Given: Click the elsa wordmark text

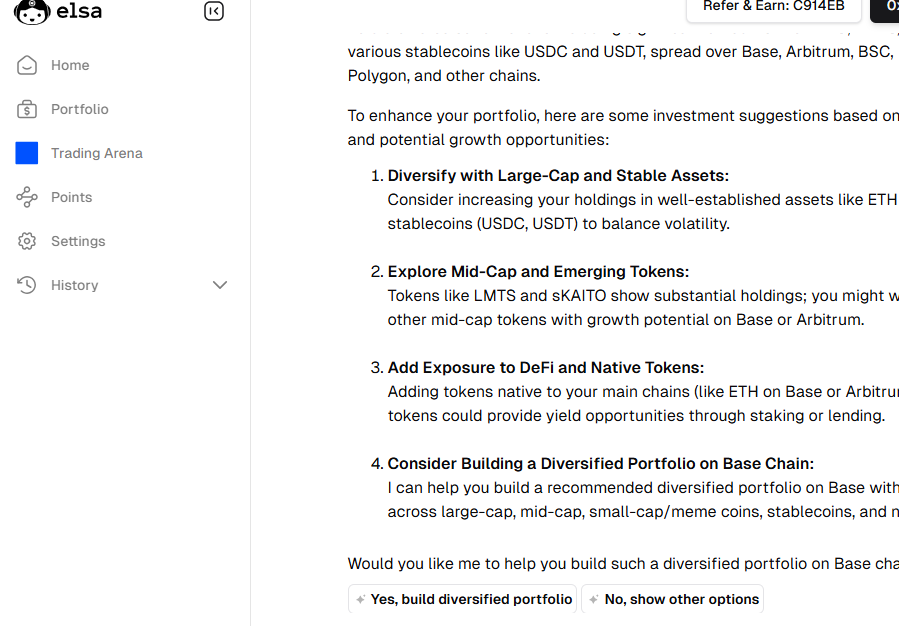Looking at the screenshot, I should tap(80, 12).
